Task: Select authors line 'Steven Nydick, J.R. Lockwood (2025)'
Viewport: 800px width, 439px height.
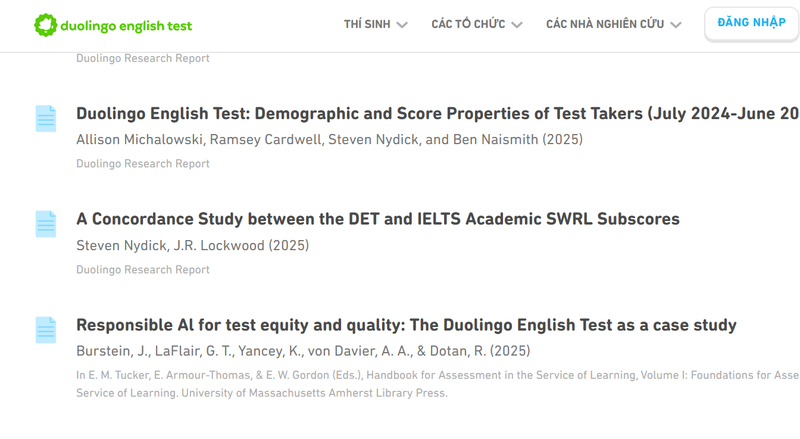Action: 193,246
